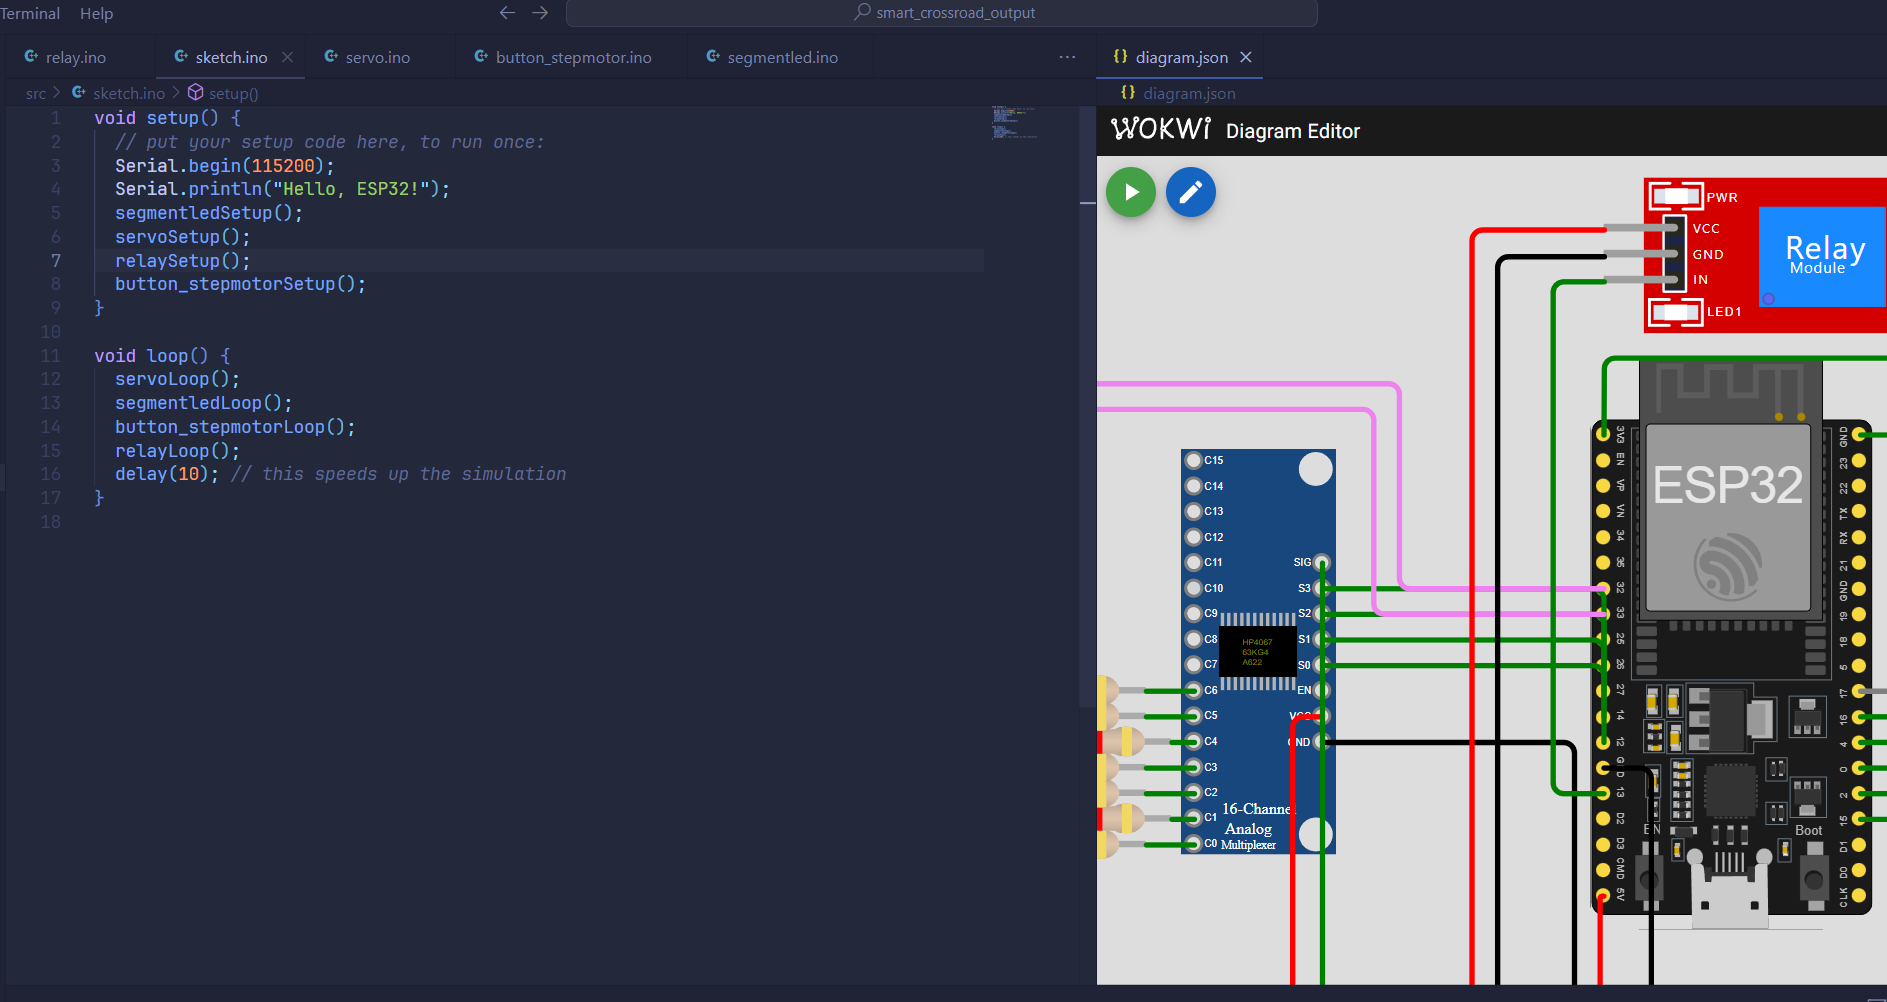The height and width of the screenshot is (1002, 1887).
Task: Click the blue pencil edit diagram button
Action: tap(1190, 192)
